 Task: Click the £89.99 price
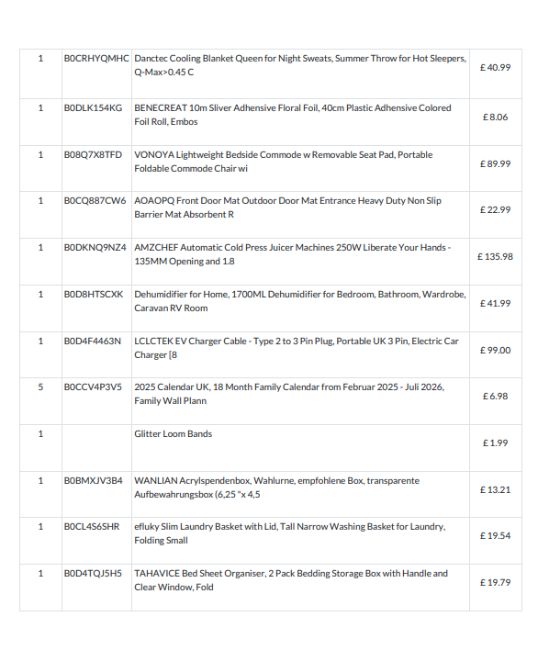pos(495,164)
